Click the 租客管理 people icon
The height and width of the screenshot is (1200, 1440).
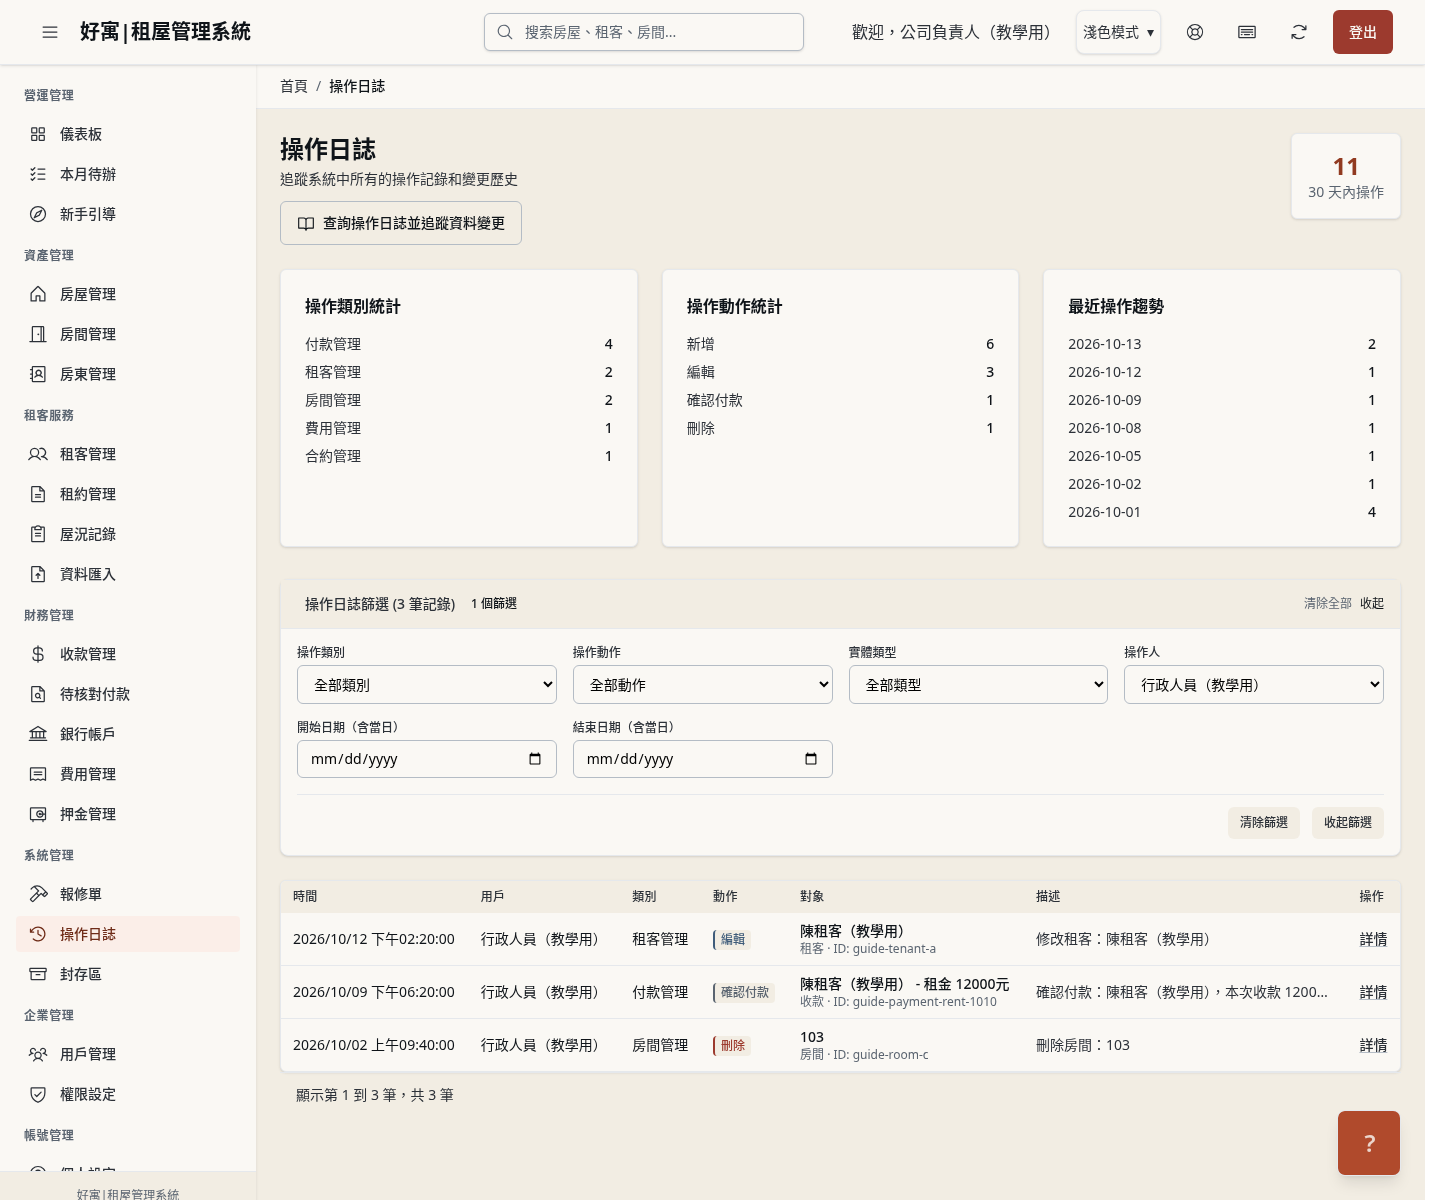(38, 454)
